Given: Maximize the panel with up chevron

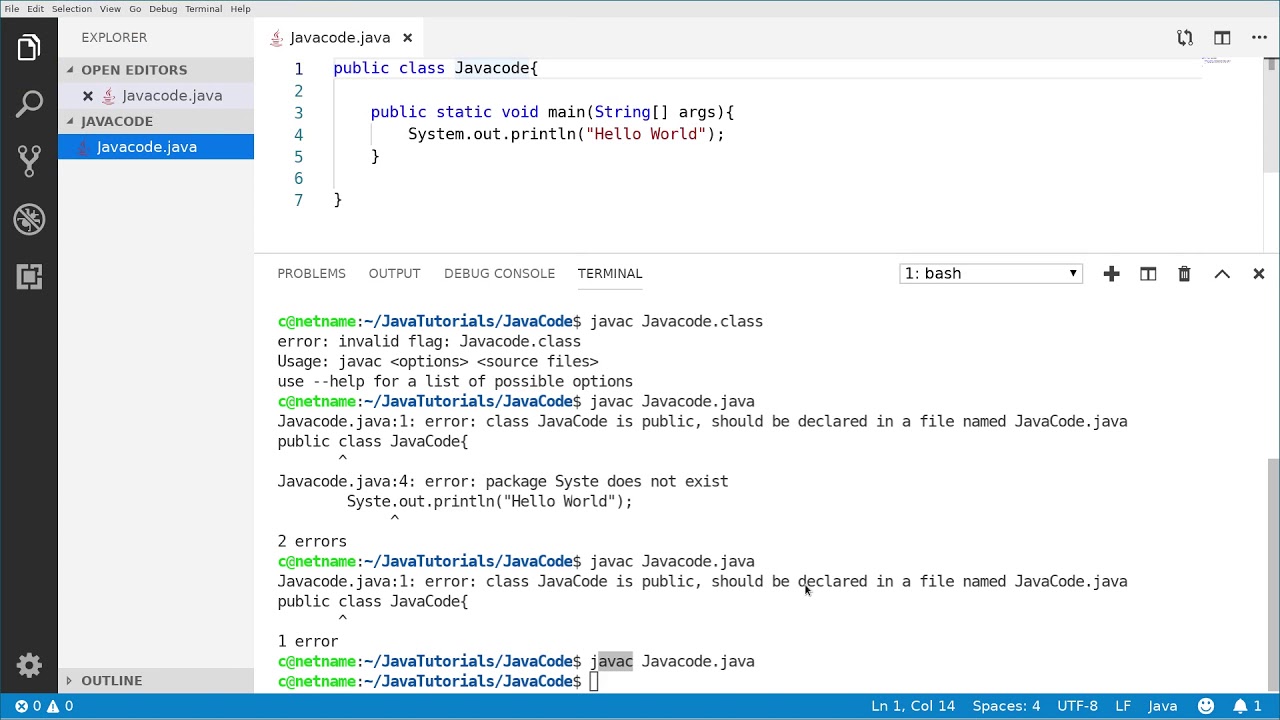Looking at the screenshot, I should [x=1222, y=274].
